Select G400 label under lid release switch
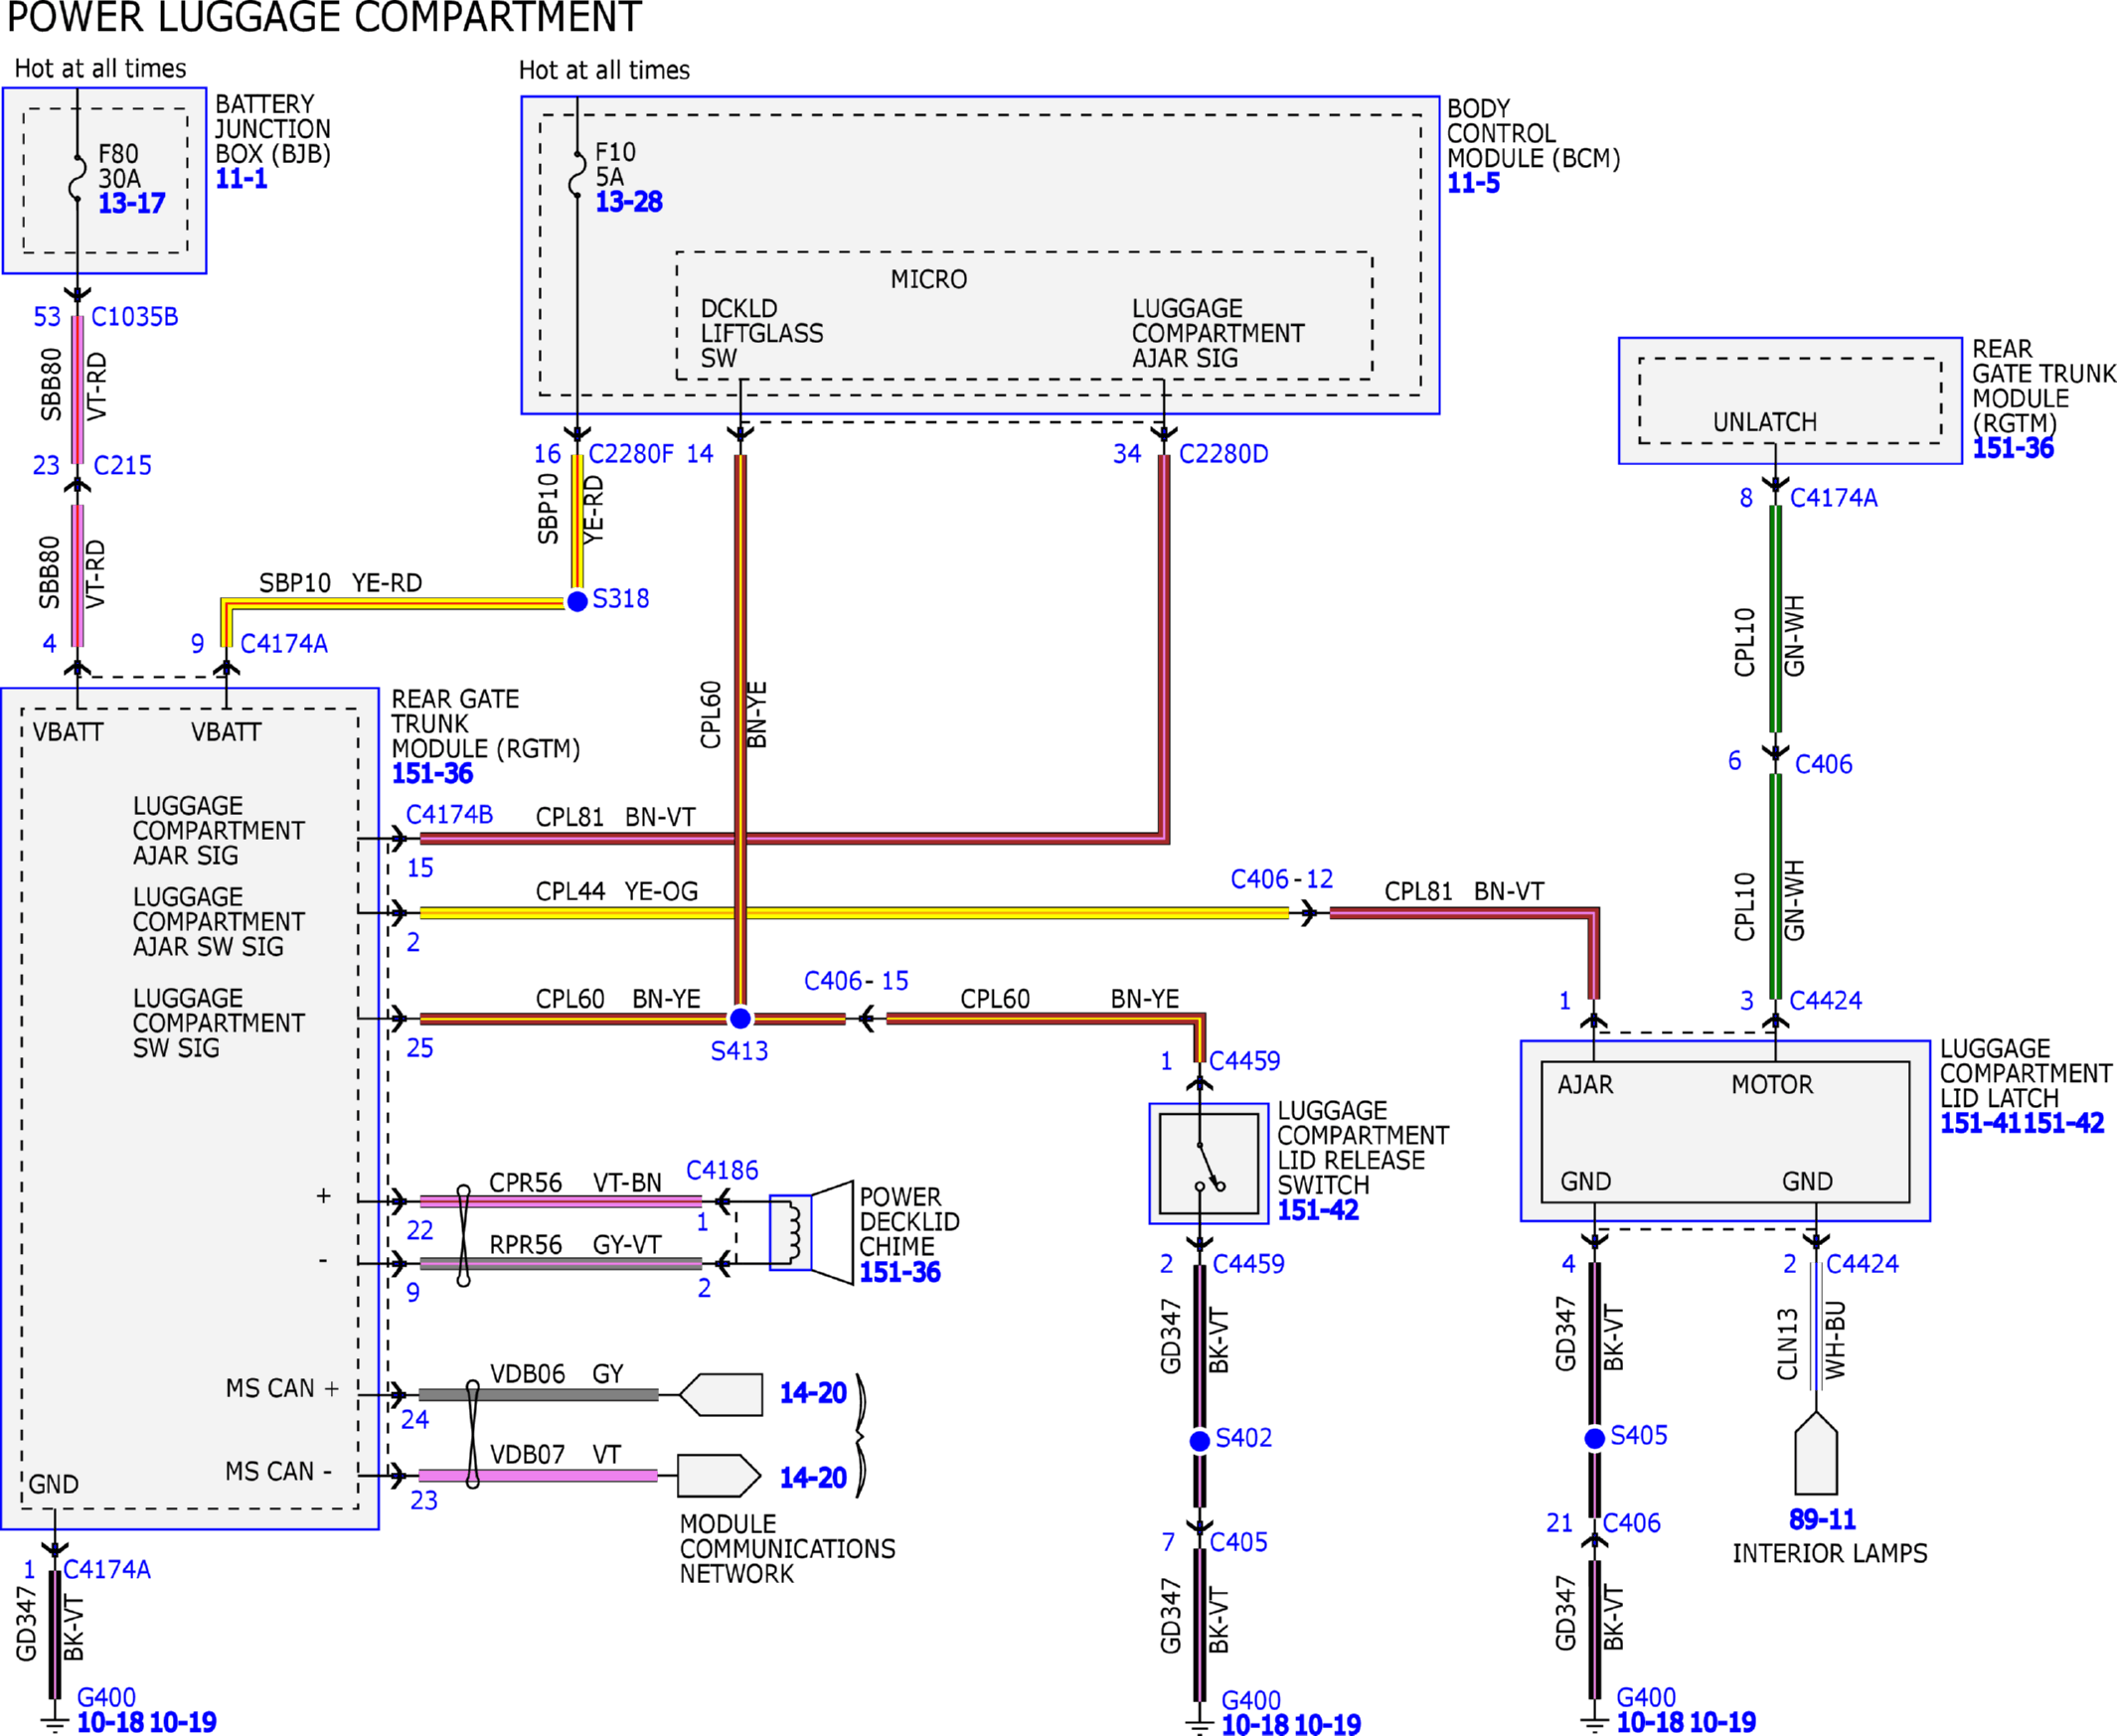The image size is (2117, 1736). [1251, 1700]
